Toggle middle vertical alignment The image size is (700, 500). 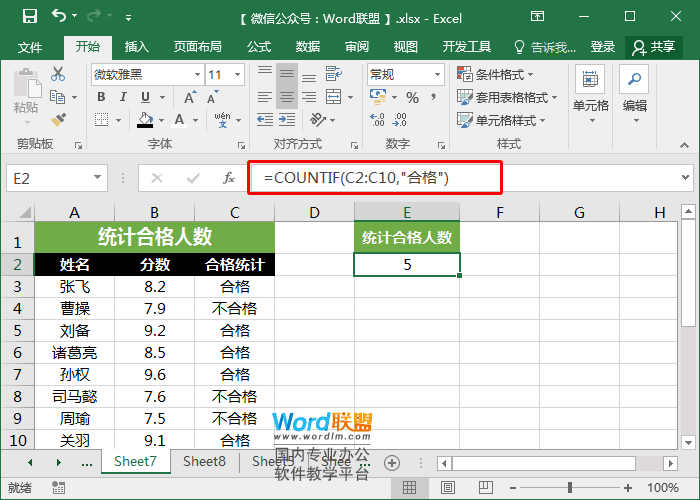click(x=287, y=74)
